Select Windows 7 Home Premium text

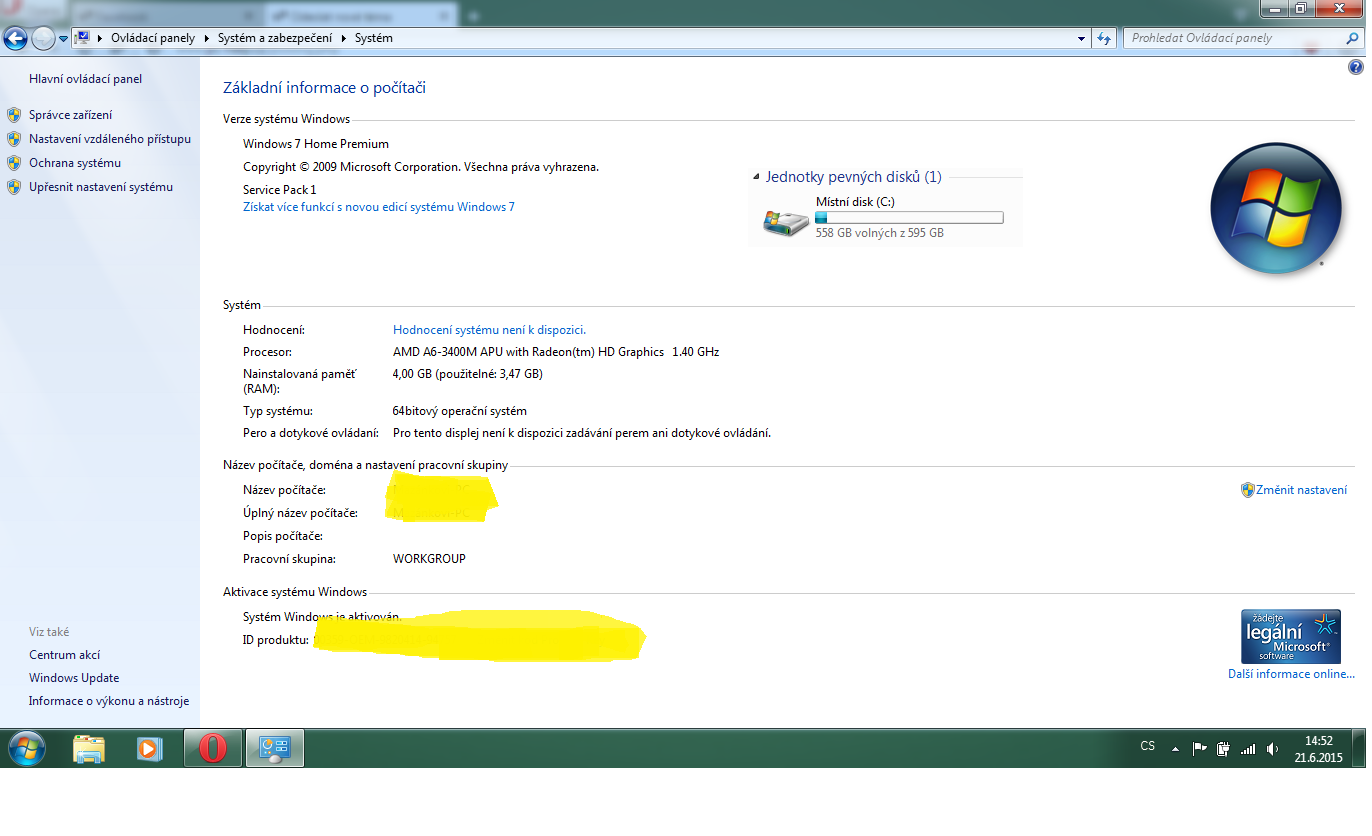[316, 144]
